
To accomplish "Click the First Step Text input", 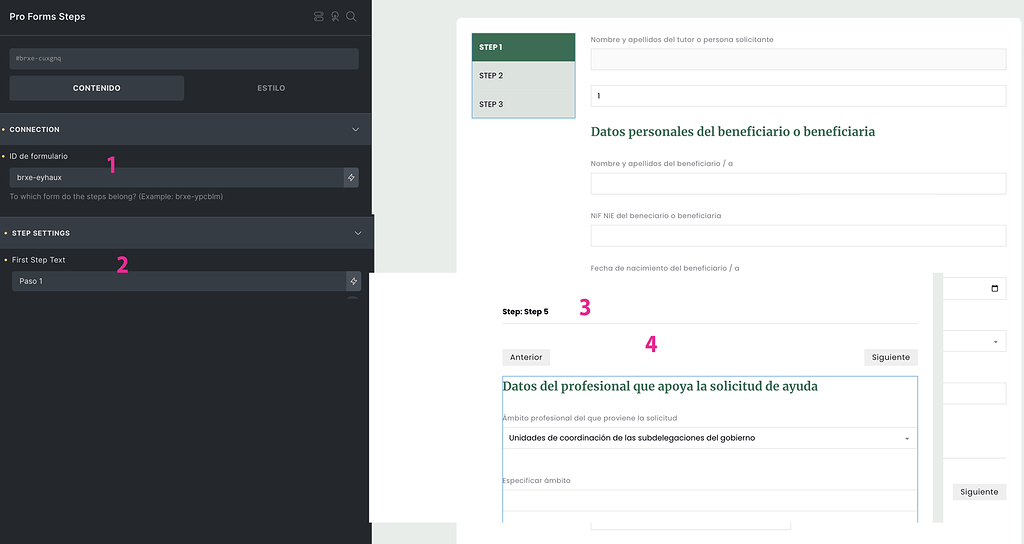I will (177, 281).
